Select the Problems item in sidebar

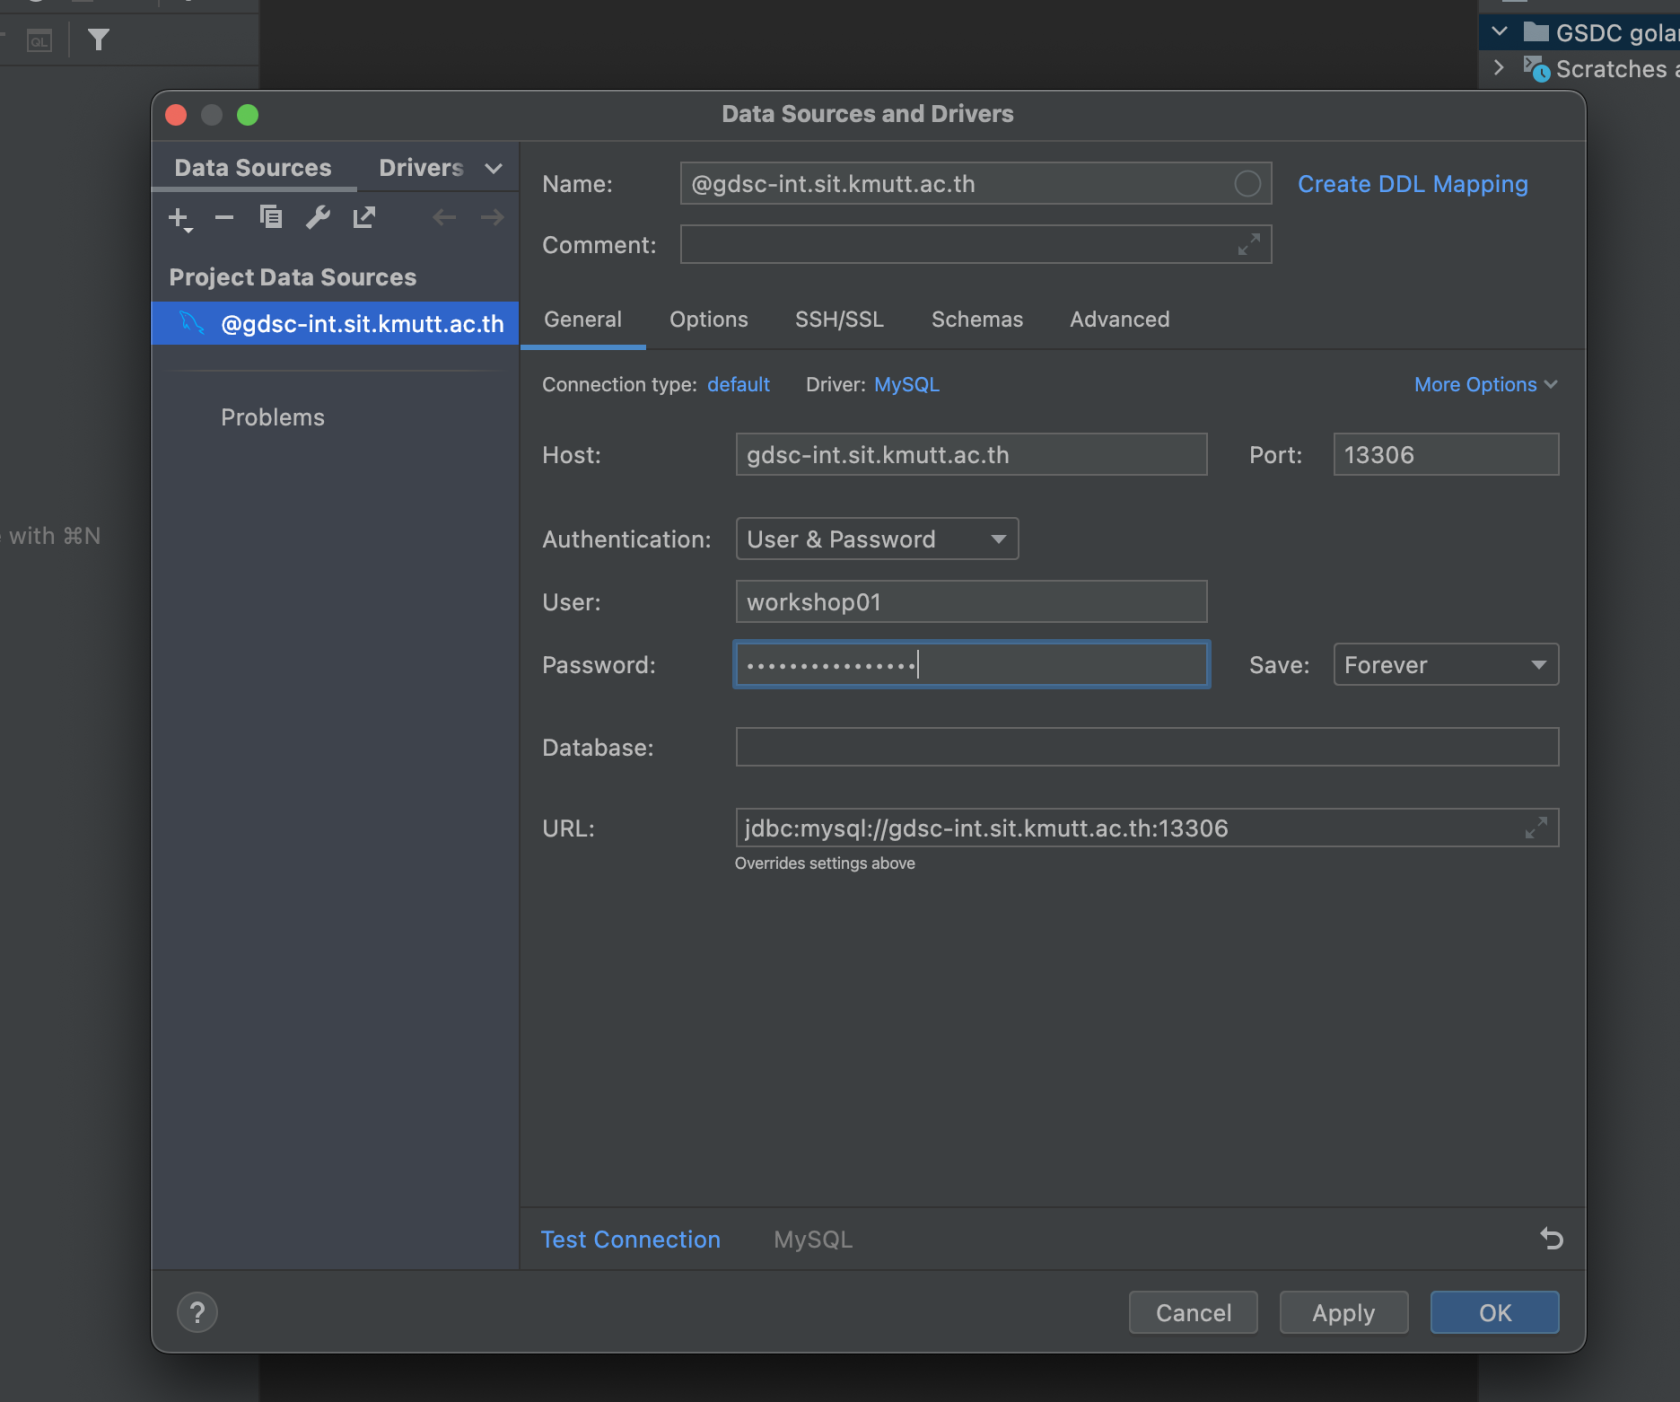(272, 417)
